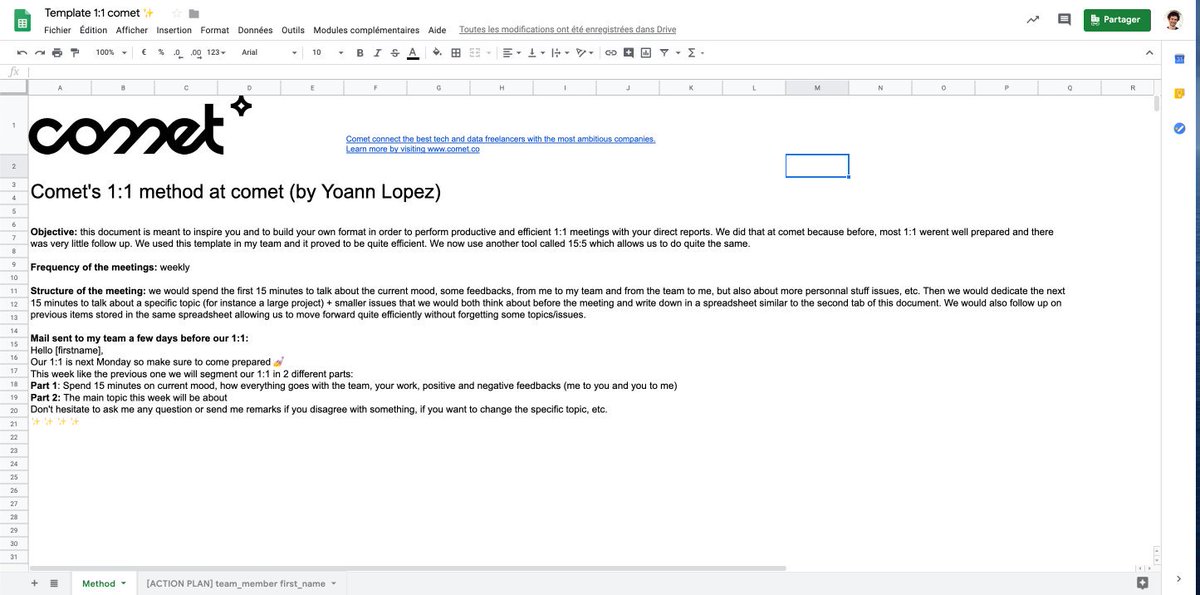Print the spreadsheet with printer icon

click(57, 53)
